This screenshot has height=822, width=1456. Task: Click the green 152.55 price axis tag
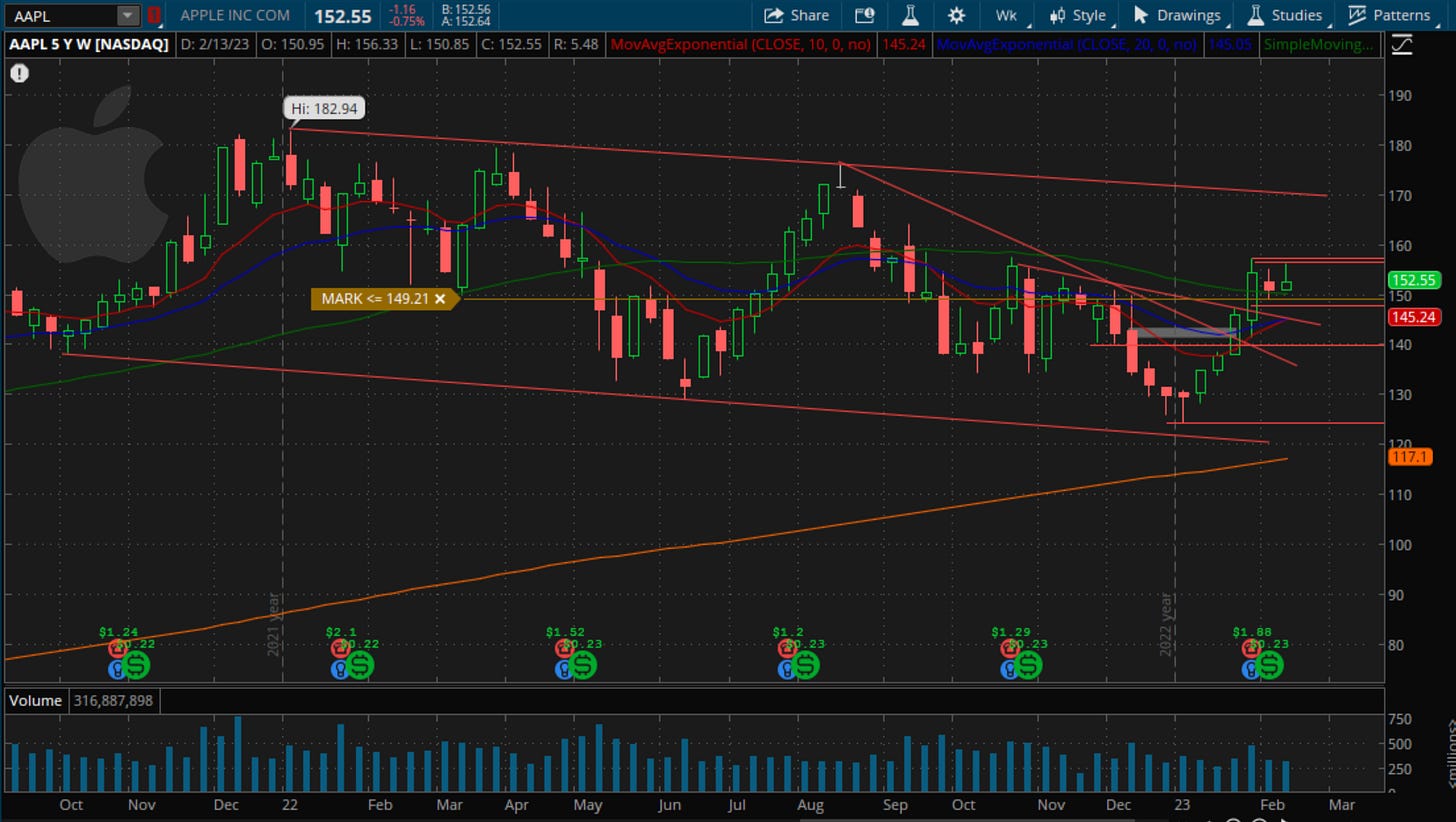[x=1414, y=280]
